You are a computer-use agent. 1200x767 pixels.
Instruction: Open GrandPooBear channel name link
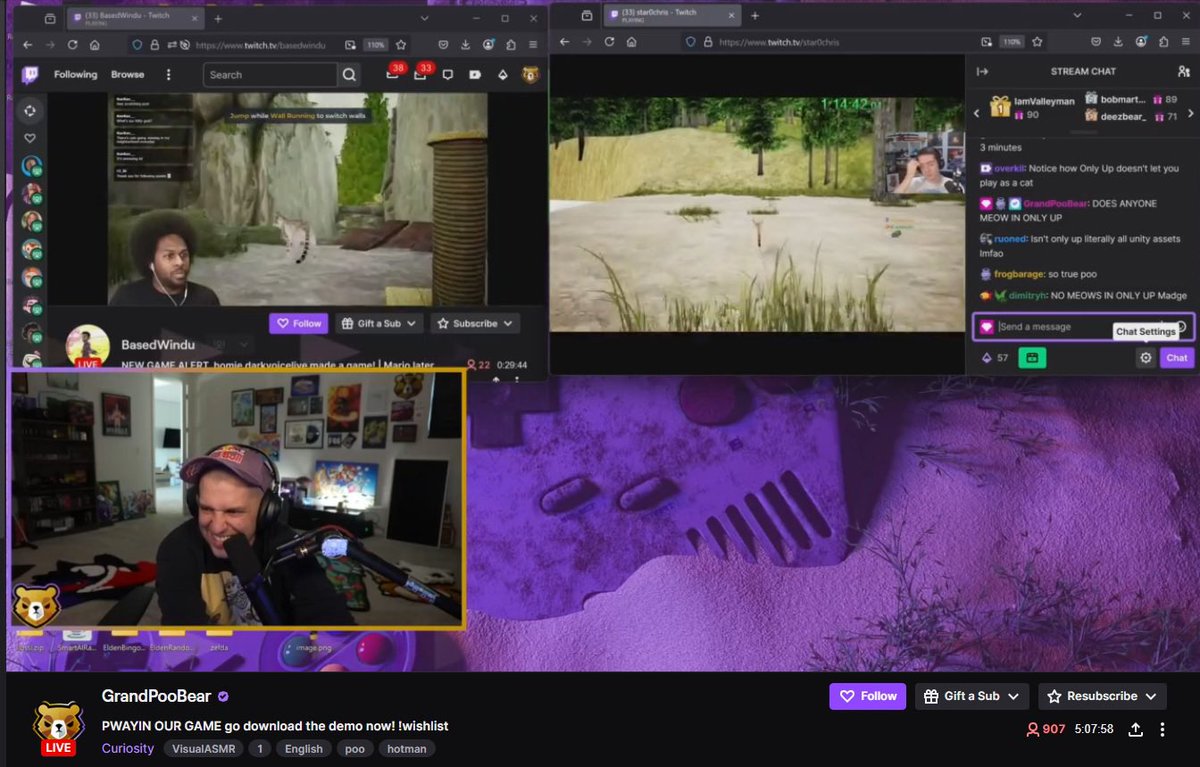(157, 696)
